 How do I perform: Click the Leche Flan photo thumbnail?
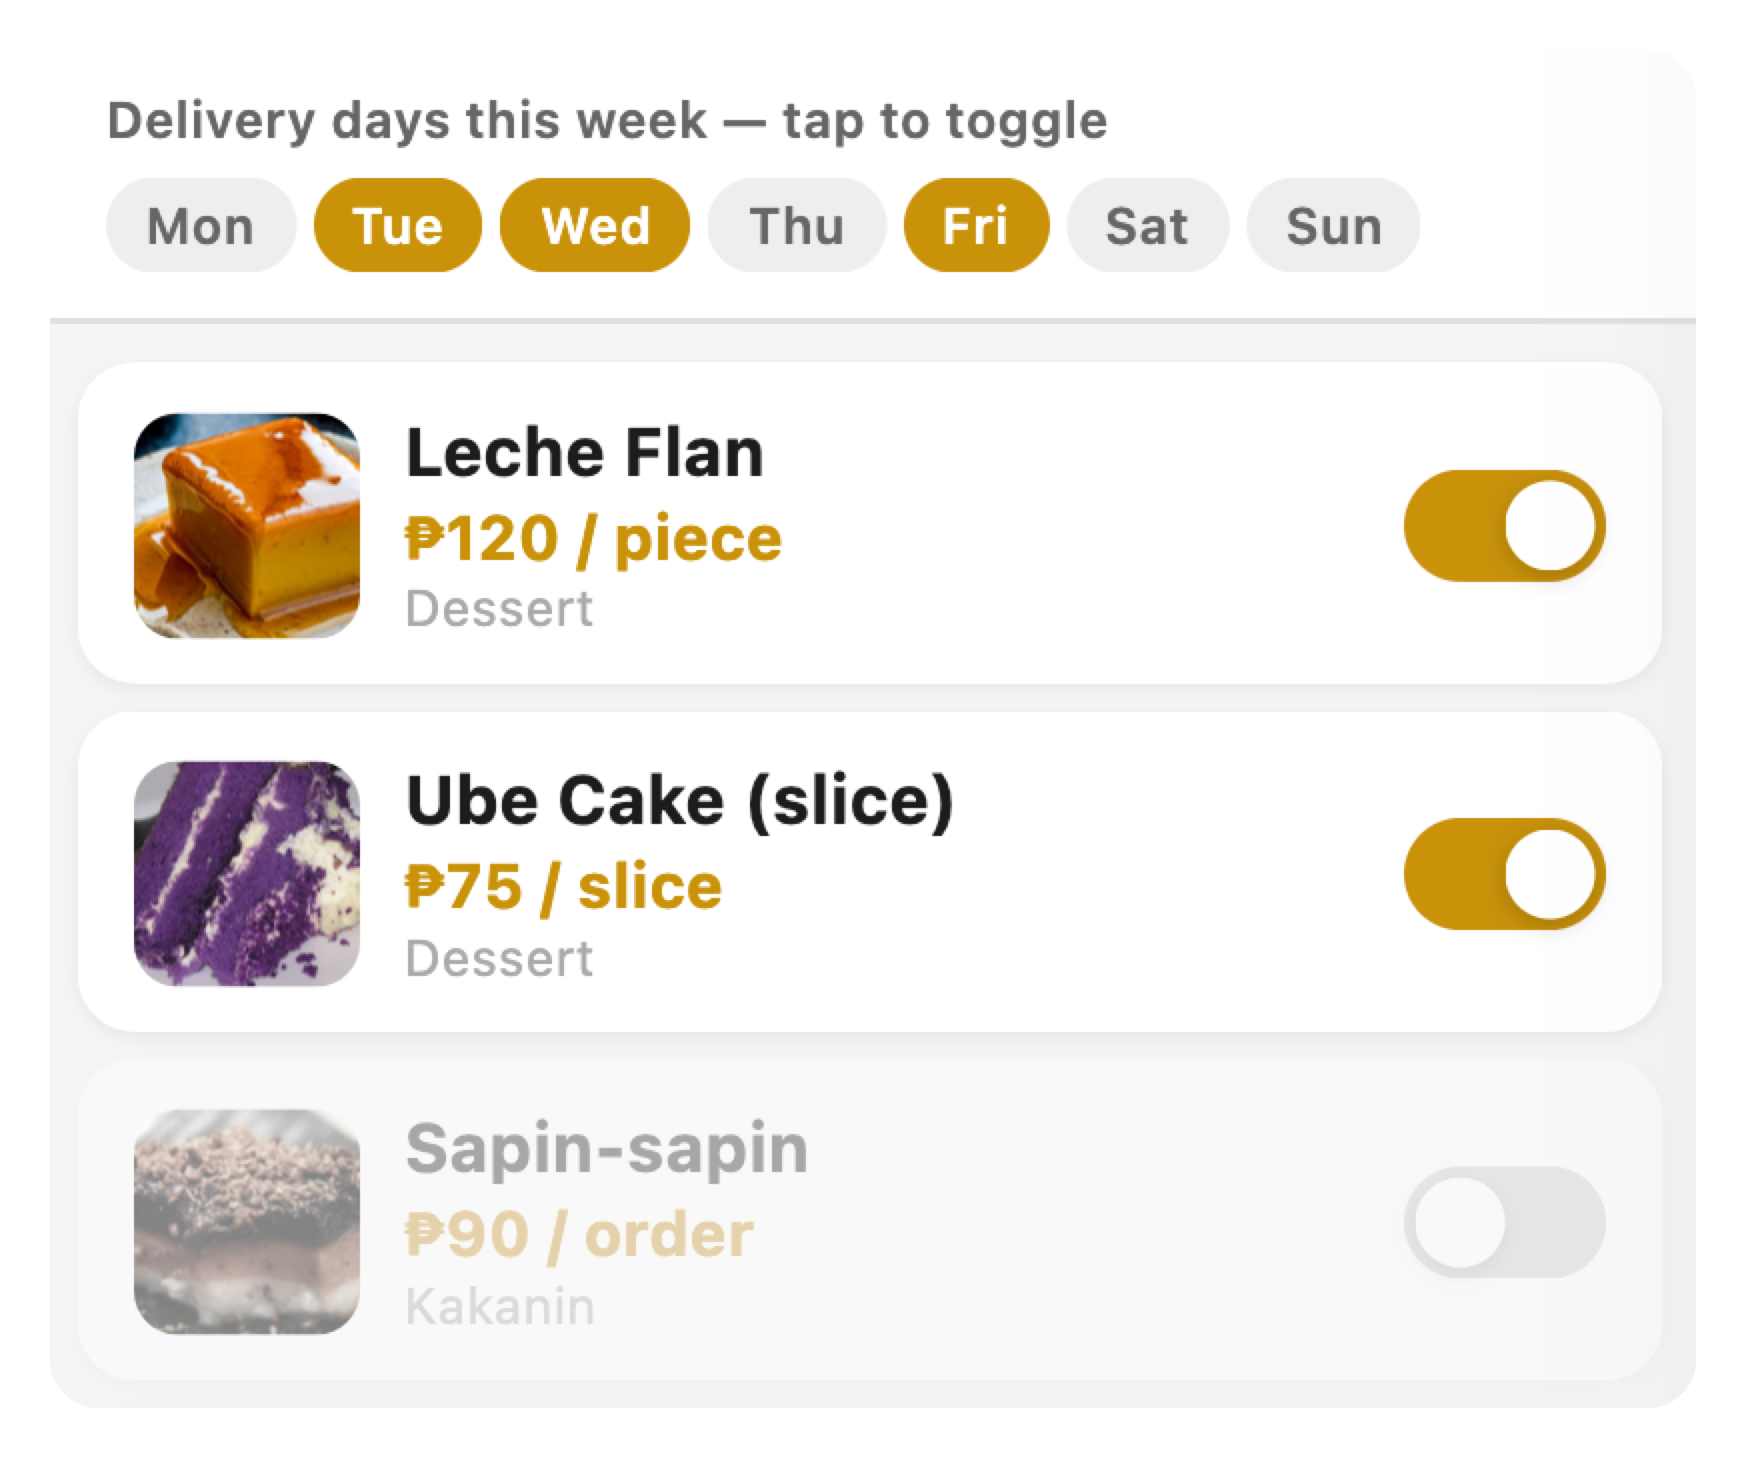(248, 526)
